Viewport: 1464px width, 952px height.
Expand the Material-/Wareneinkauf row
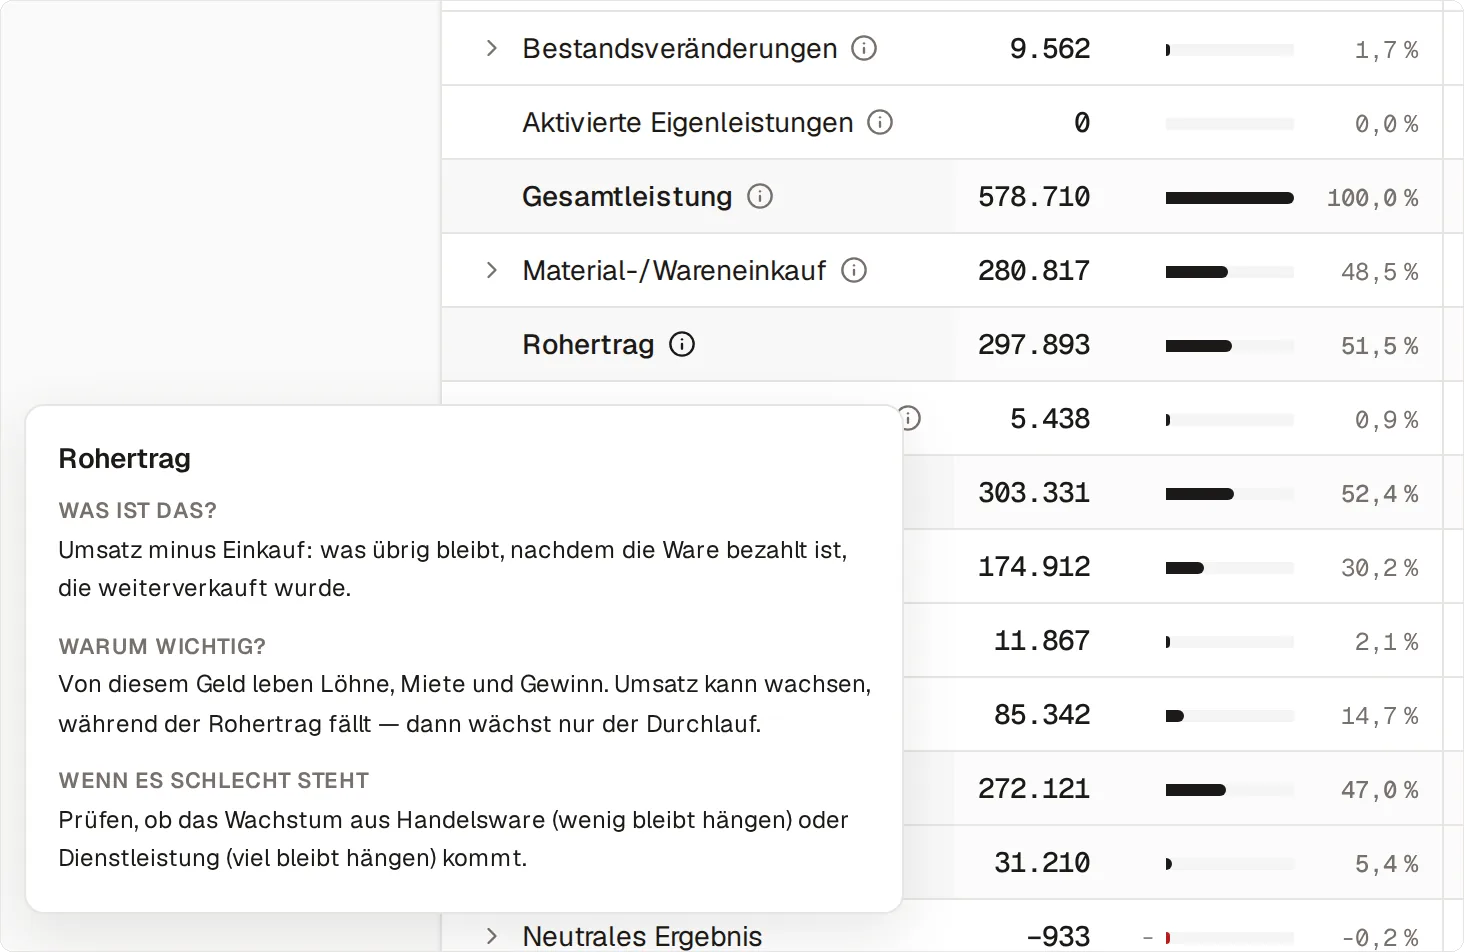pyautogui.click(x=491, y=270)
